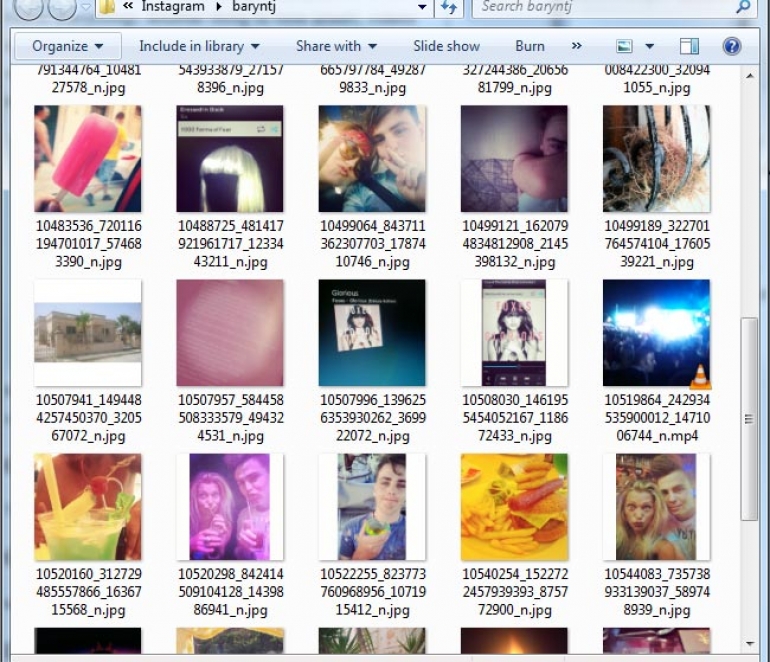Open the address bar history dropdown
770x662 pixels.
(421, 7)
